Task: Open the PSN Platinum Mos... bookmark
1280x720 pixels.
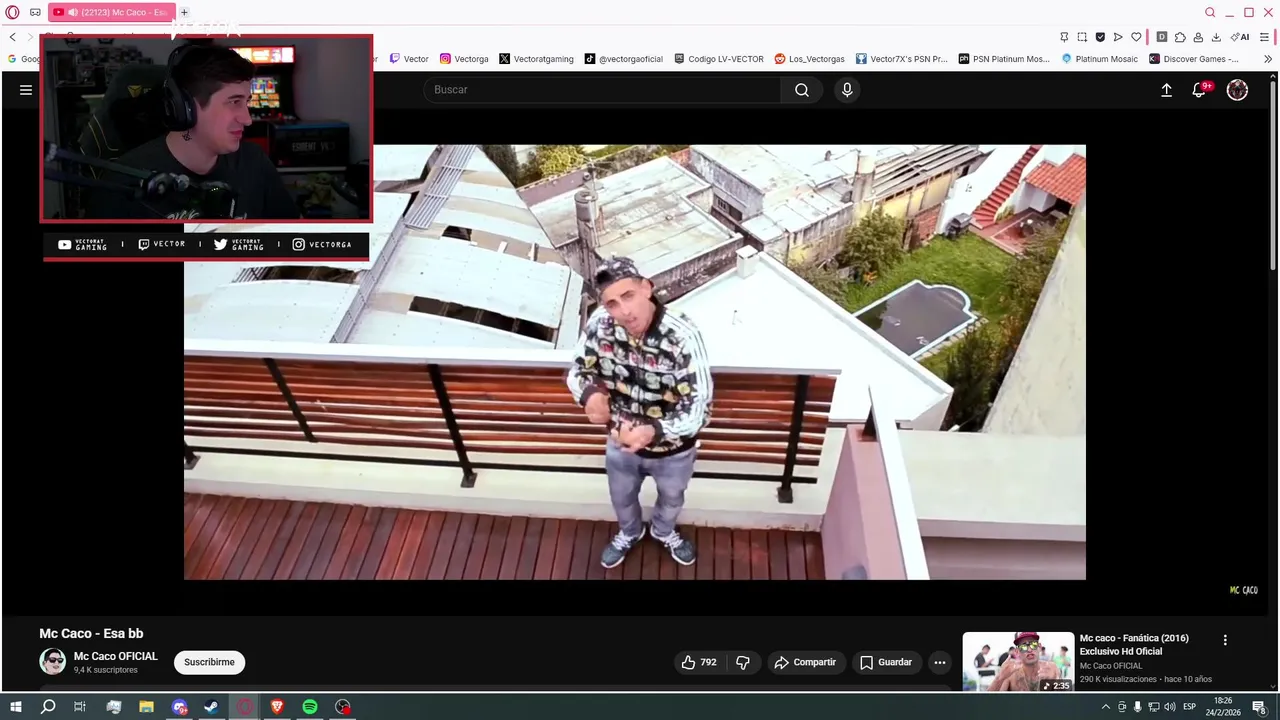Action: [1004, 59]
